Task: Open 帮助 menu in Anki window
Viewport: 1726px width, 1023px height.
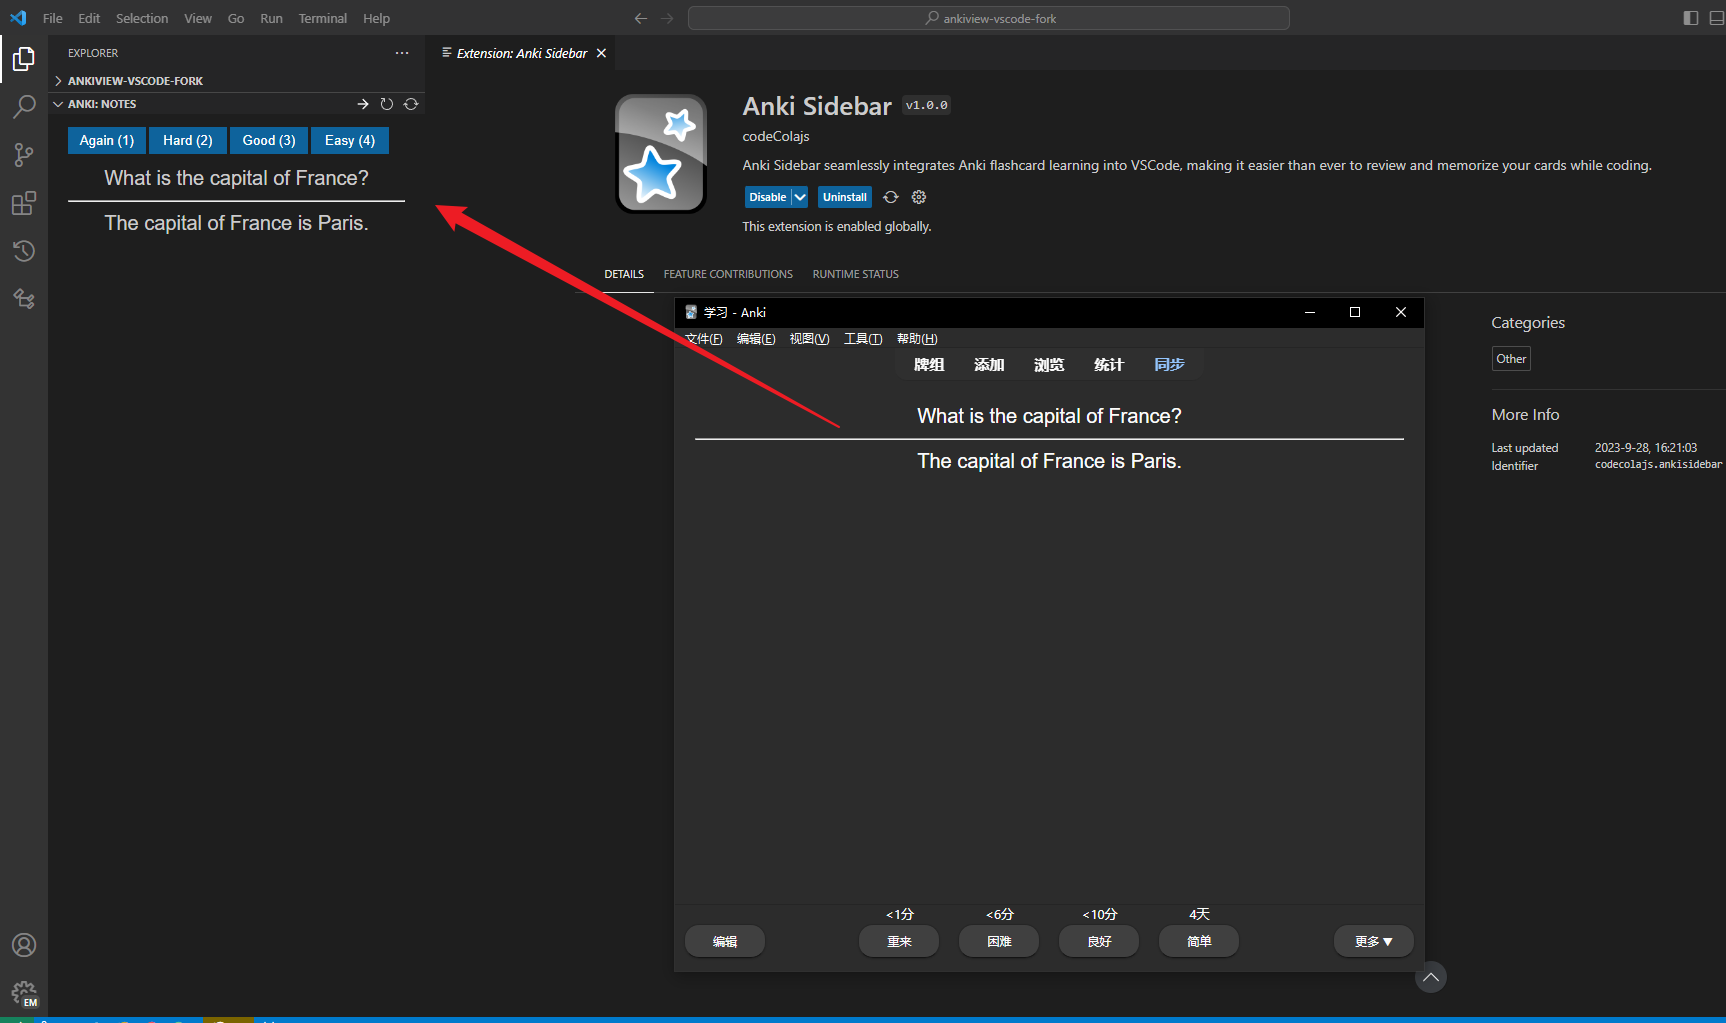Action: (917, 339)
